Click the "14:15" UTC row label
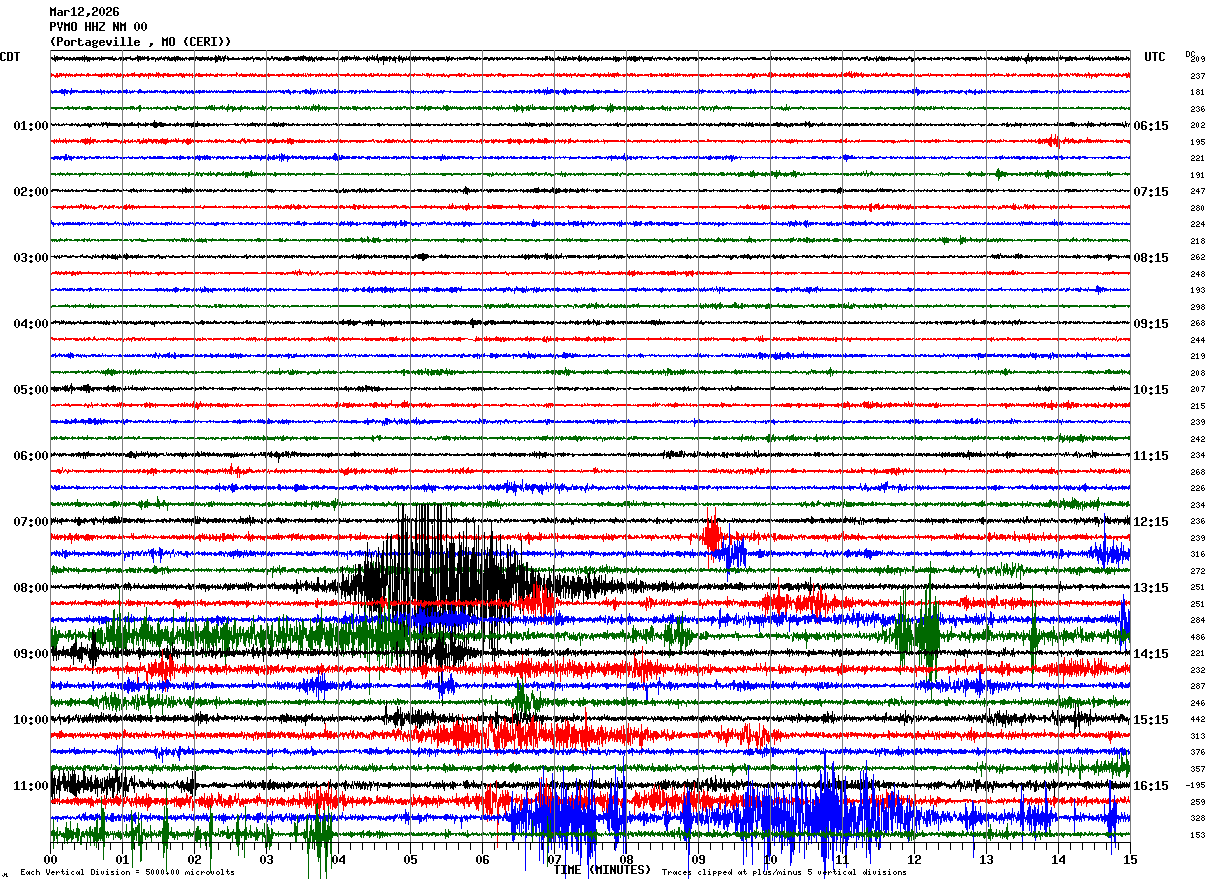Screen dimensions: 1210x886 click(1151, 654)
